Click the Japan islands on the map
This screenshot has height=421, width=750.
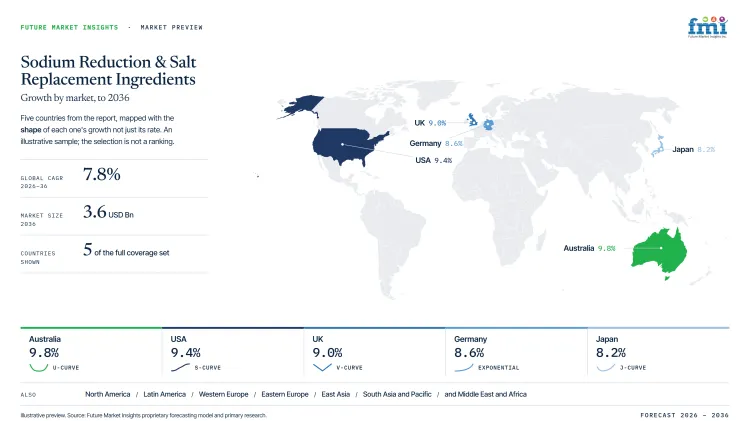(658, 146)
